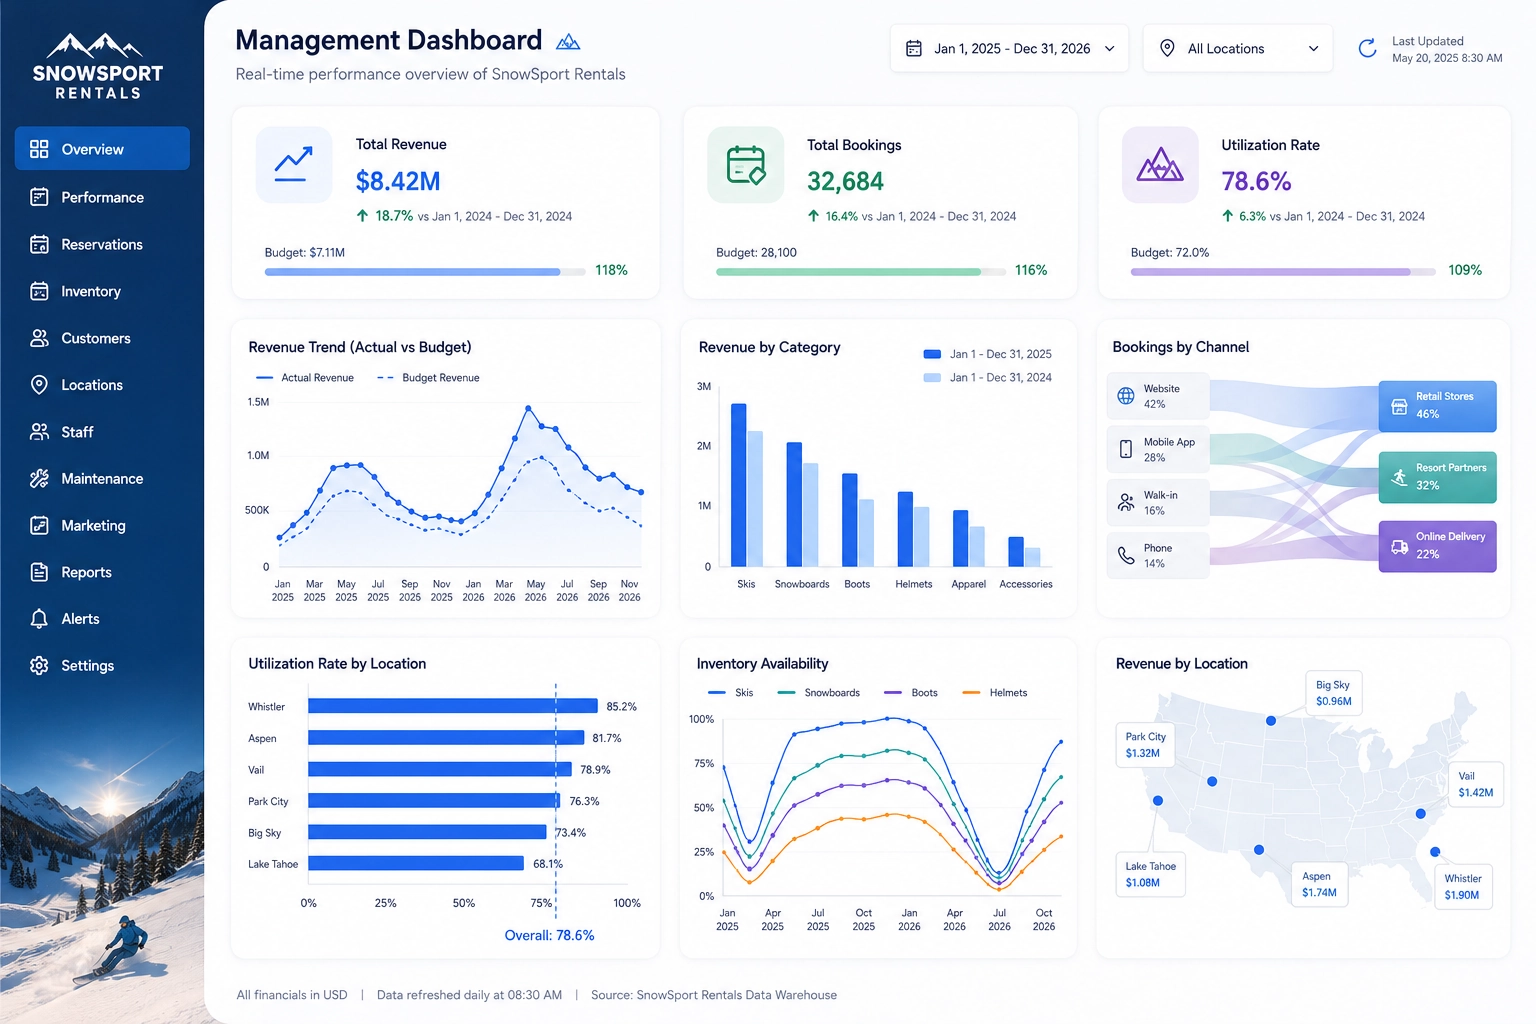Toggle Helmets series in Inventory legend
Screen dimensions: 1536x1024
[995, 692]
